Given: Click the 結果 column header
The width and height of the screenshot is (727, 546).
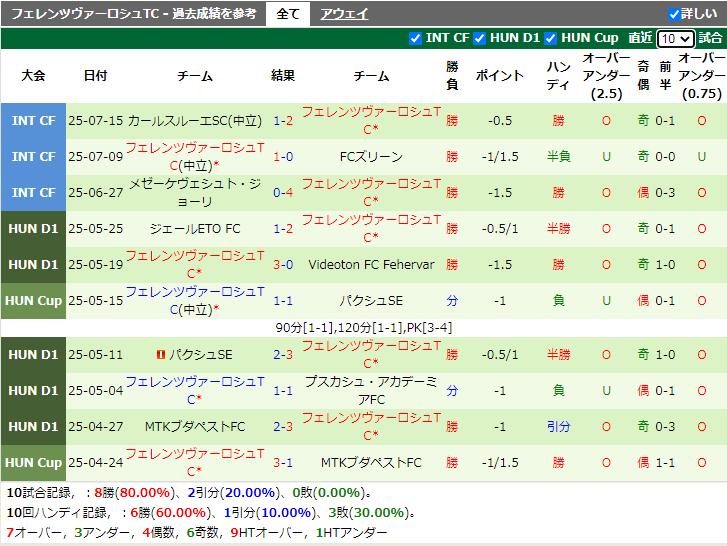Looking at the screenshot, I should pyautogui.click(x=283, y=76).
